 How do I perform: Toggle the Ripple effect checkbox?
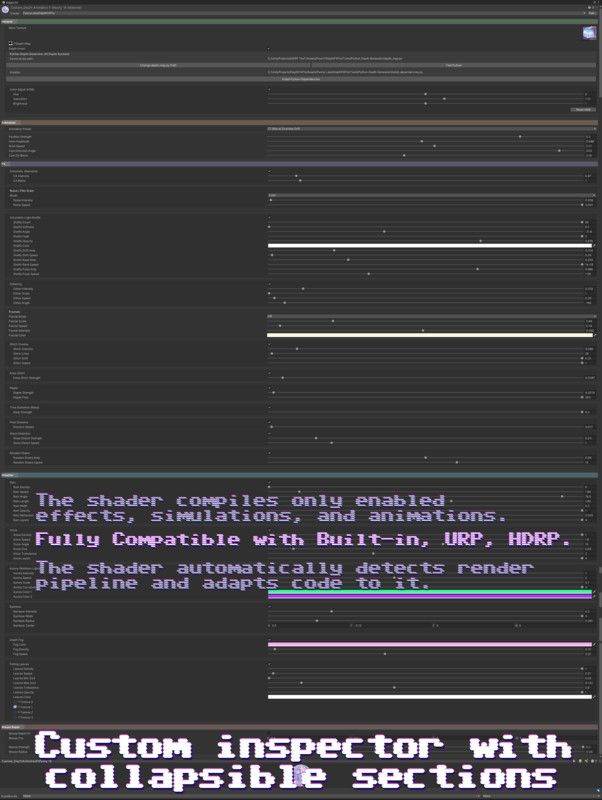[x=269, y=388]
